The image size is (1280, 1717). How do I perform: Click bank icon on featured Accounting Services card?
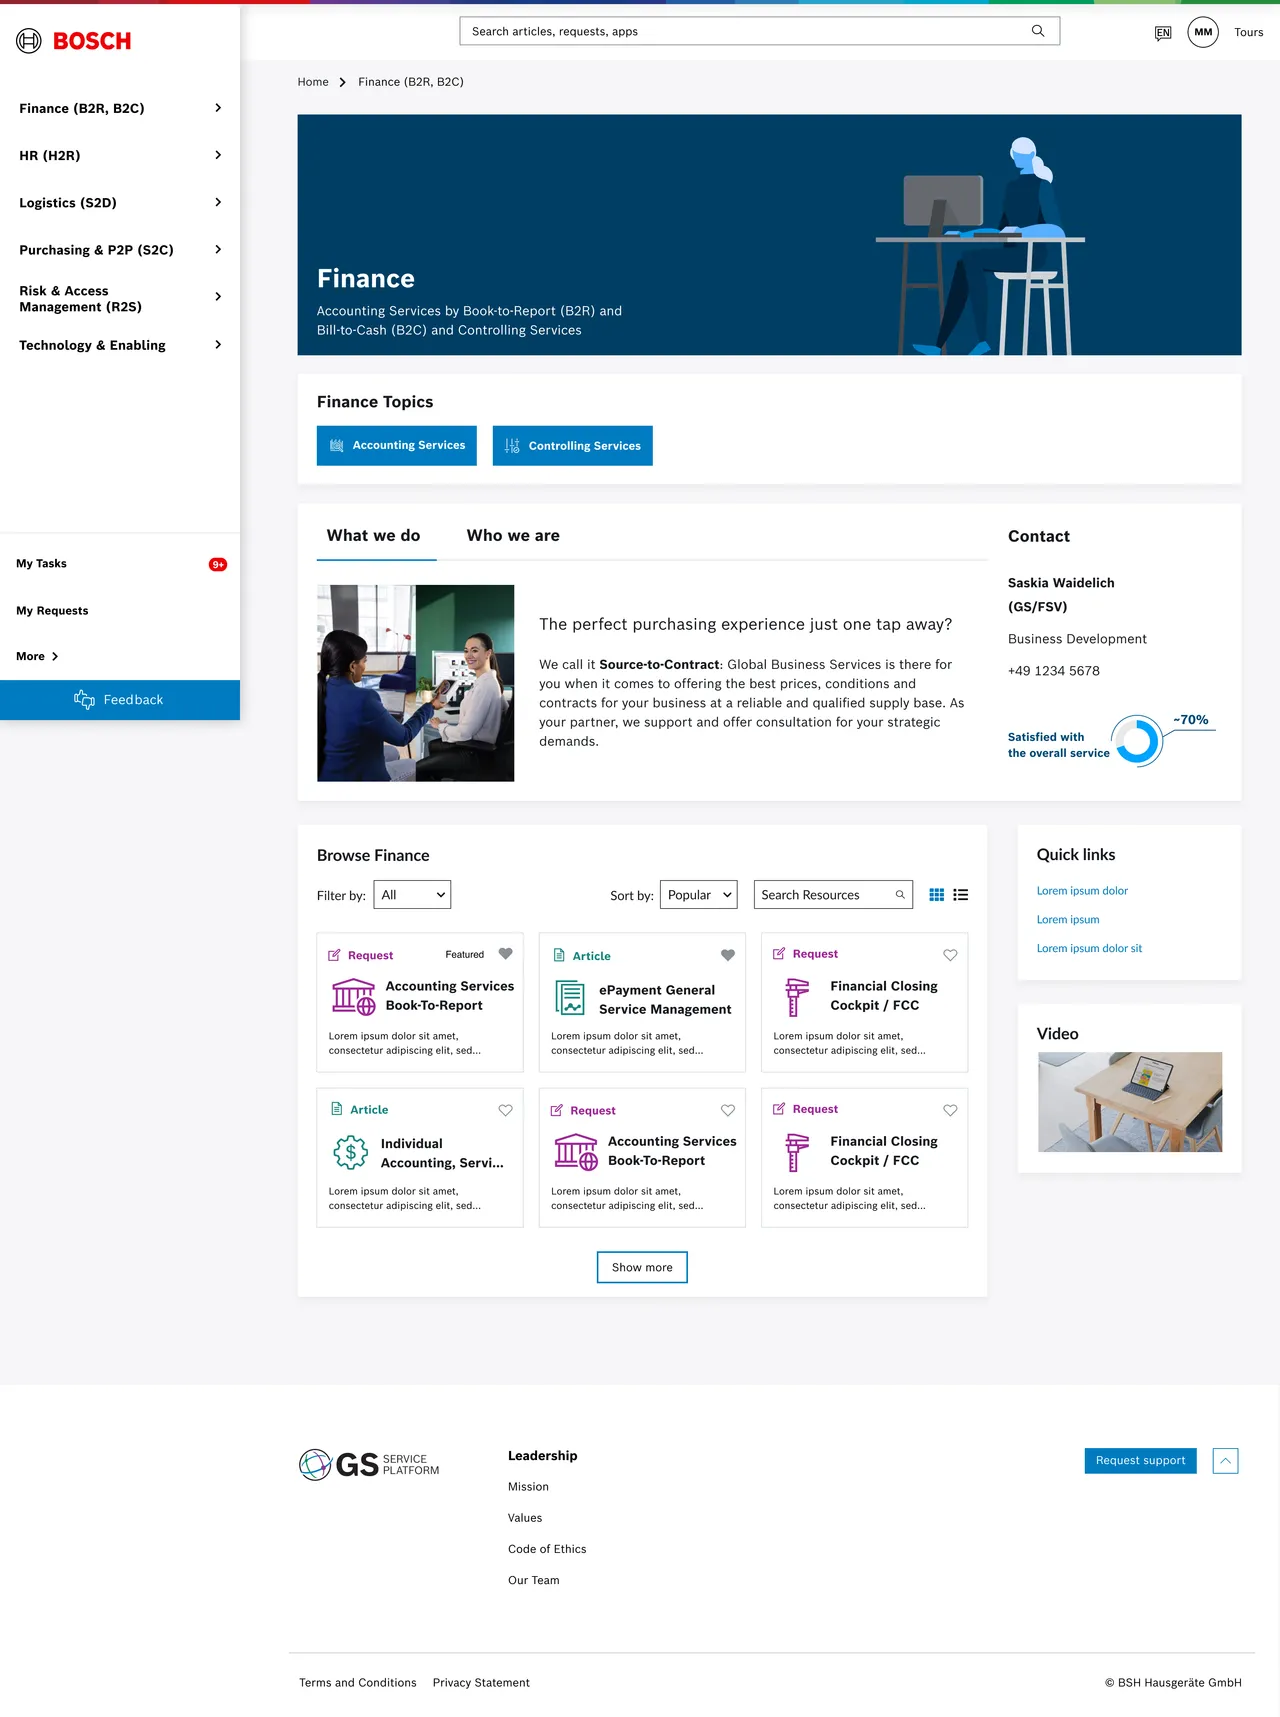coord(353,996)
